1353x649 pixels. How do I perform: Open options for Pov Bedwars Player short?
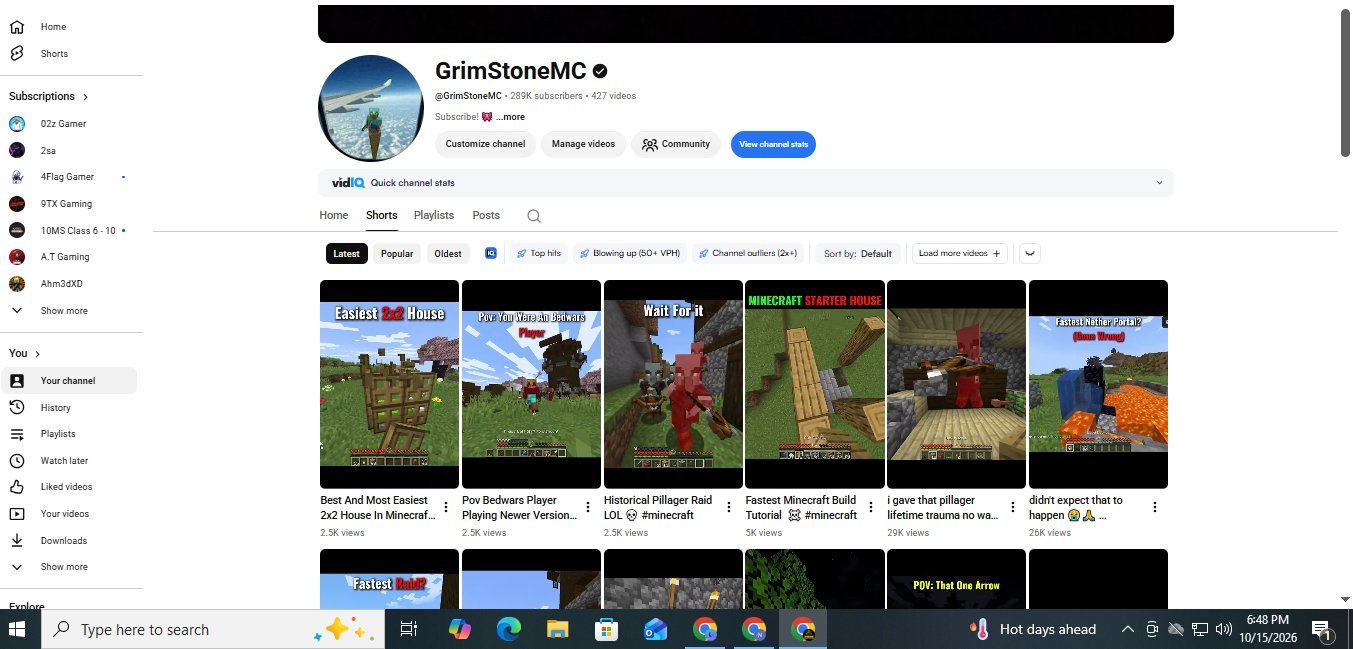[588, 507]
